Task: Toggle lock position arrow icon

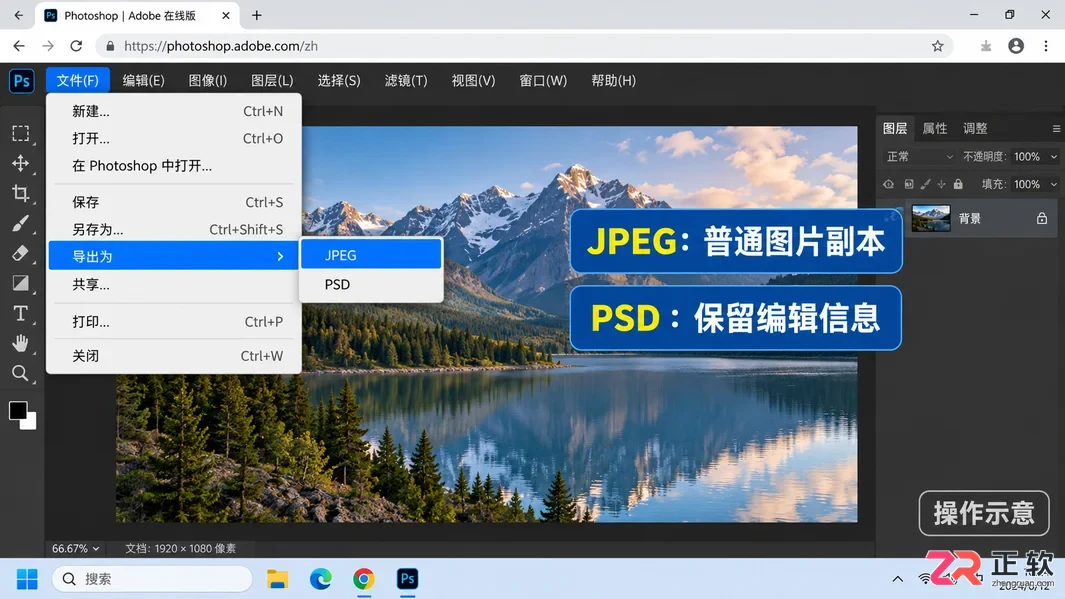Action: point(941,184)
